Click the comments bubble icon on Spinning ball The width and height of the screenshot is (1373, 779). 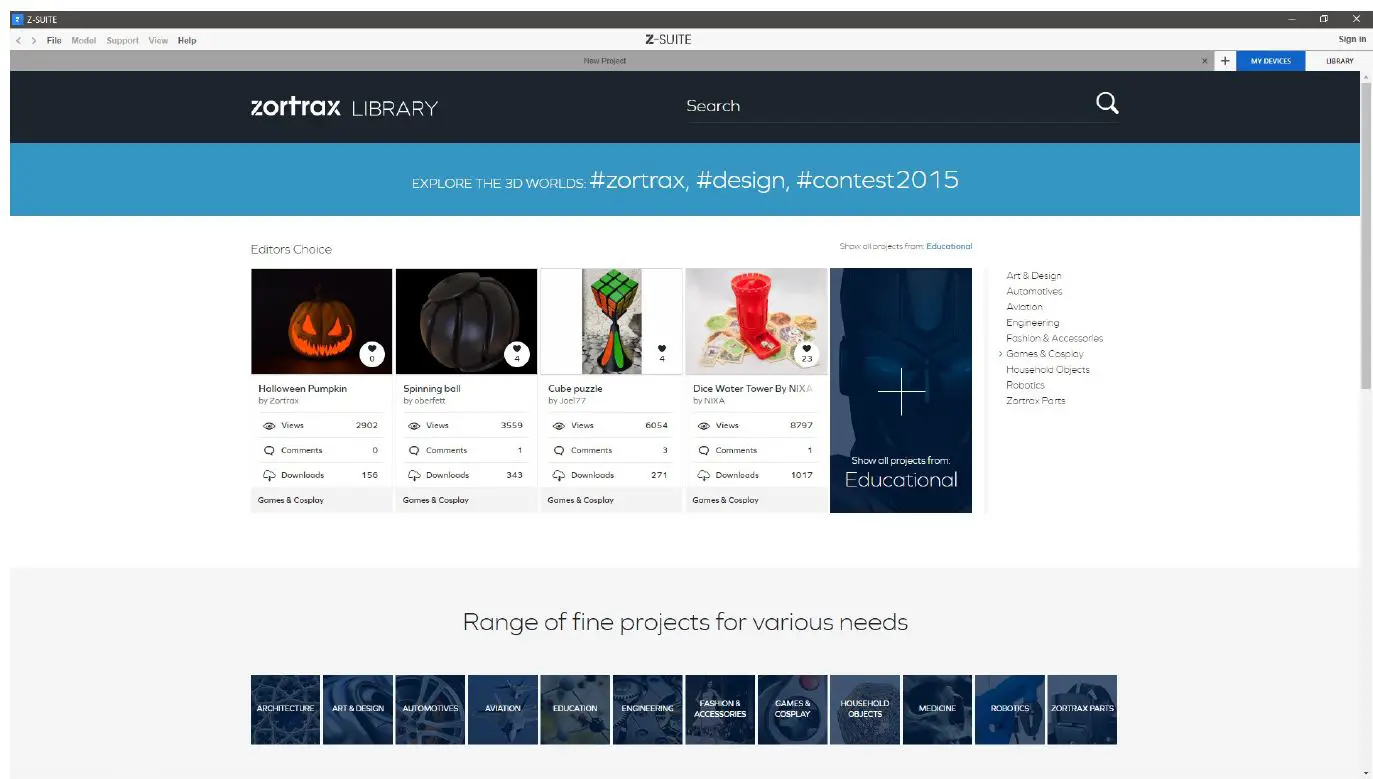point(415,450)
